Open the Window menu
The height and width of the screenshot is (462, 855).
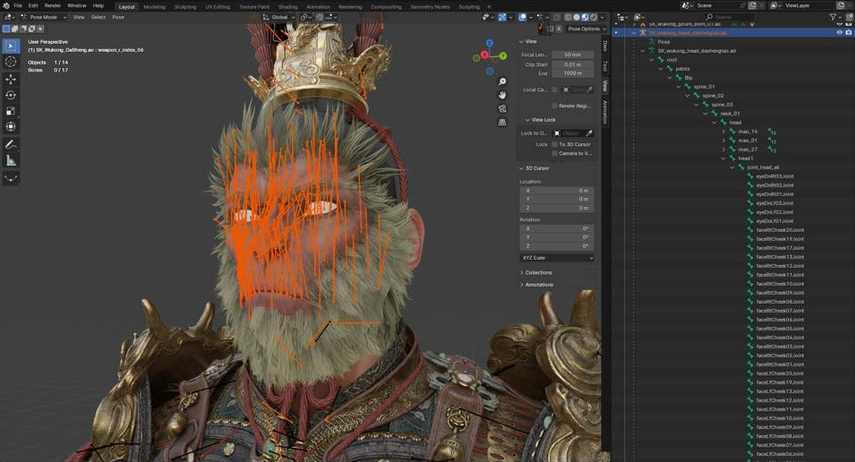tap(76, 5)
